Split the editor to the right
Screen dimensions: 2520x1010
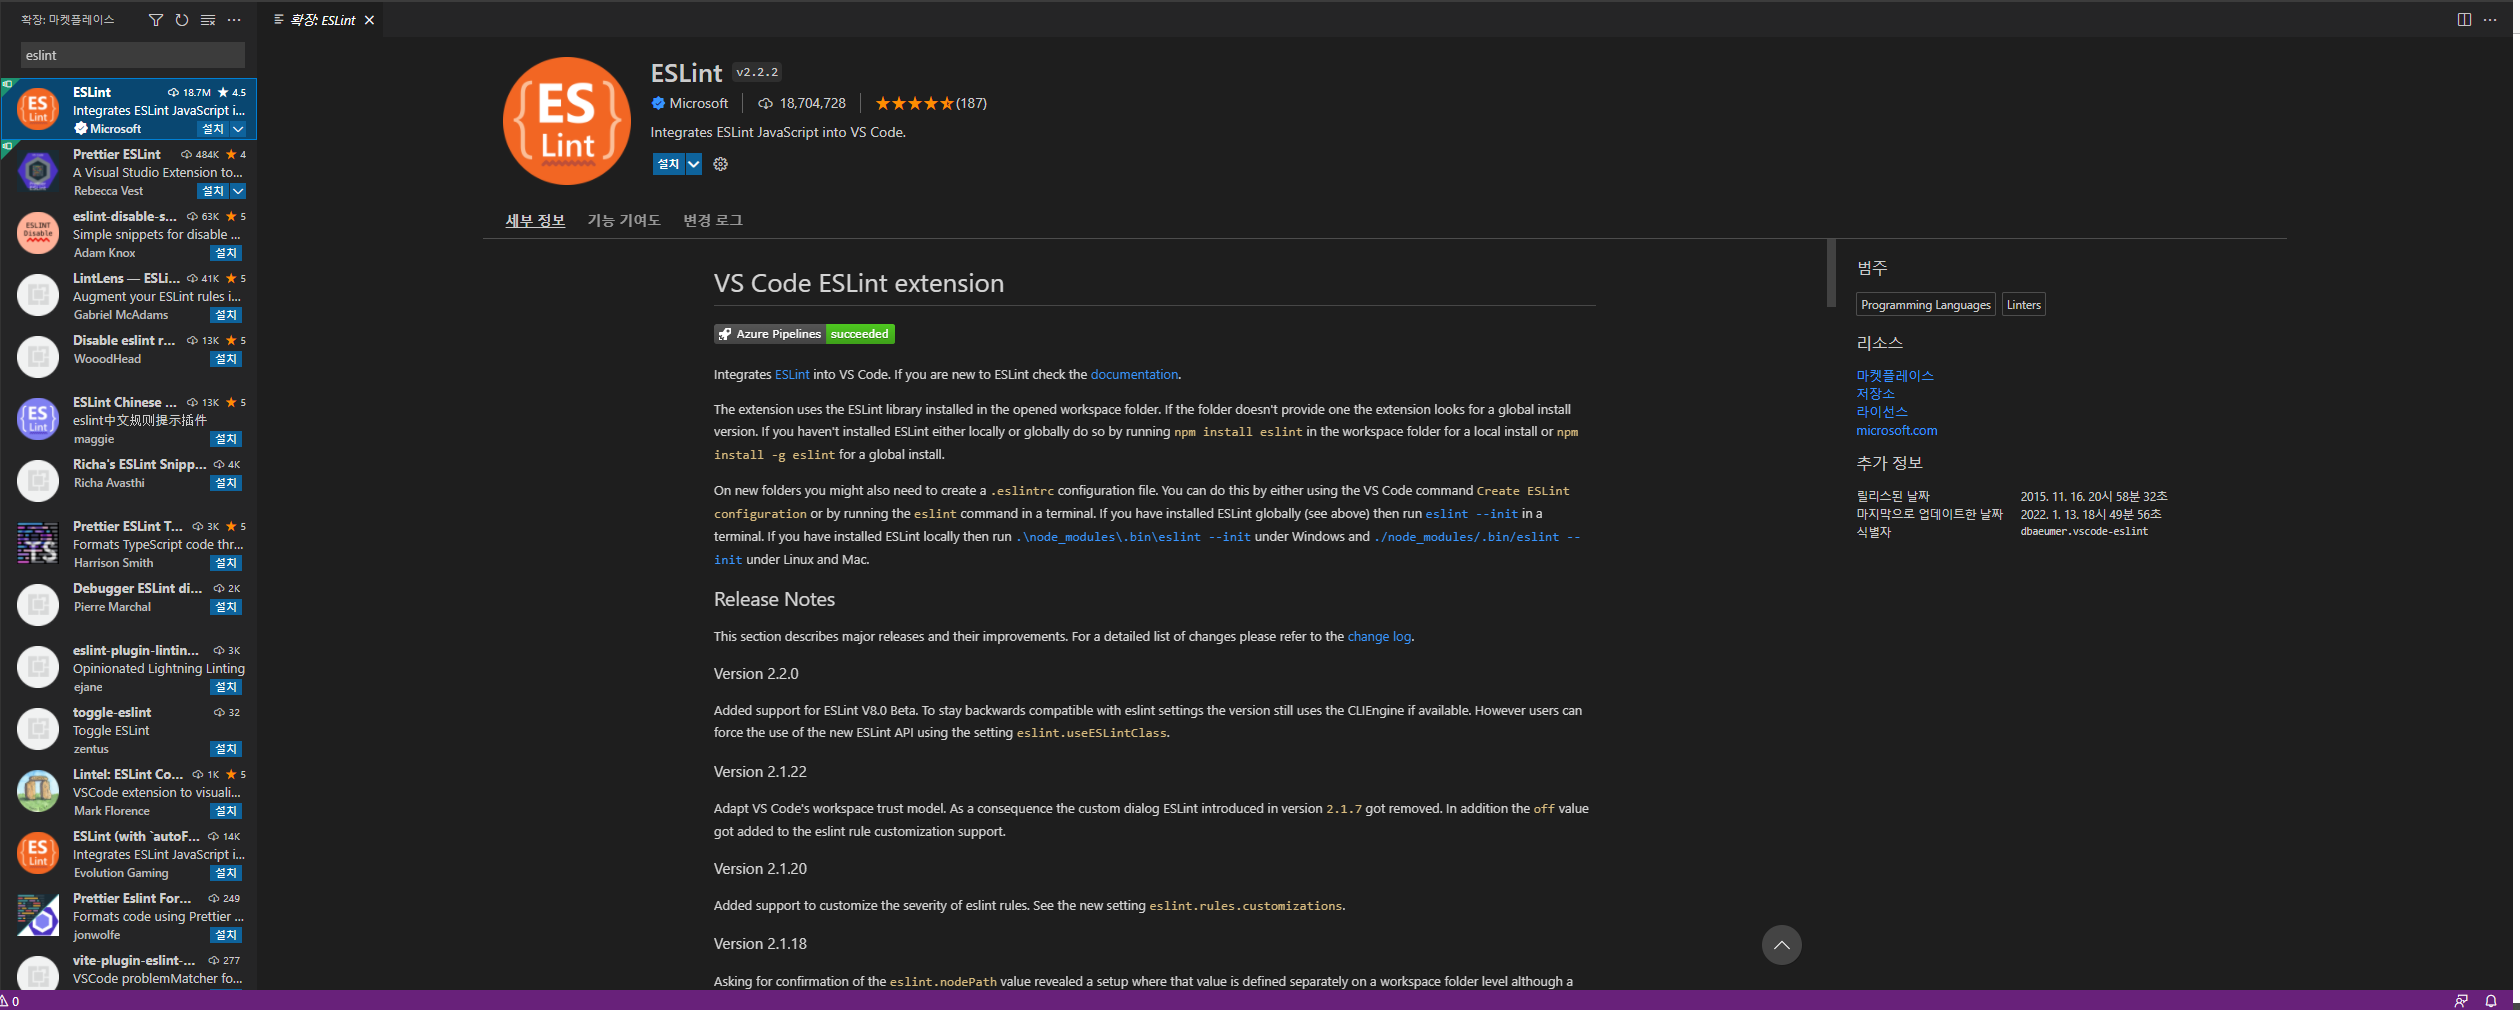(2464, 20)
